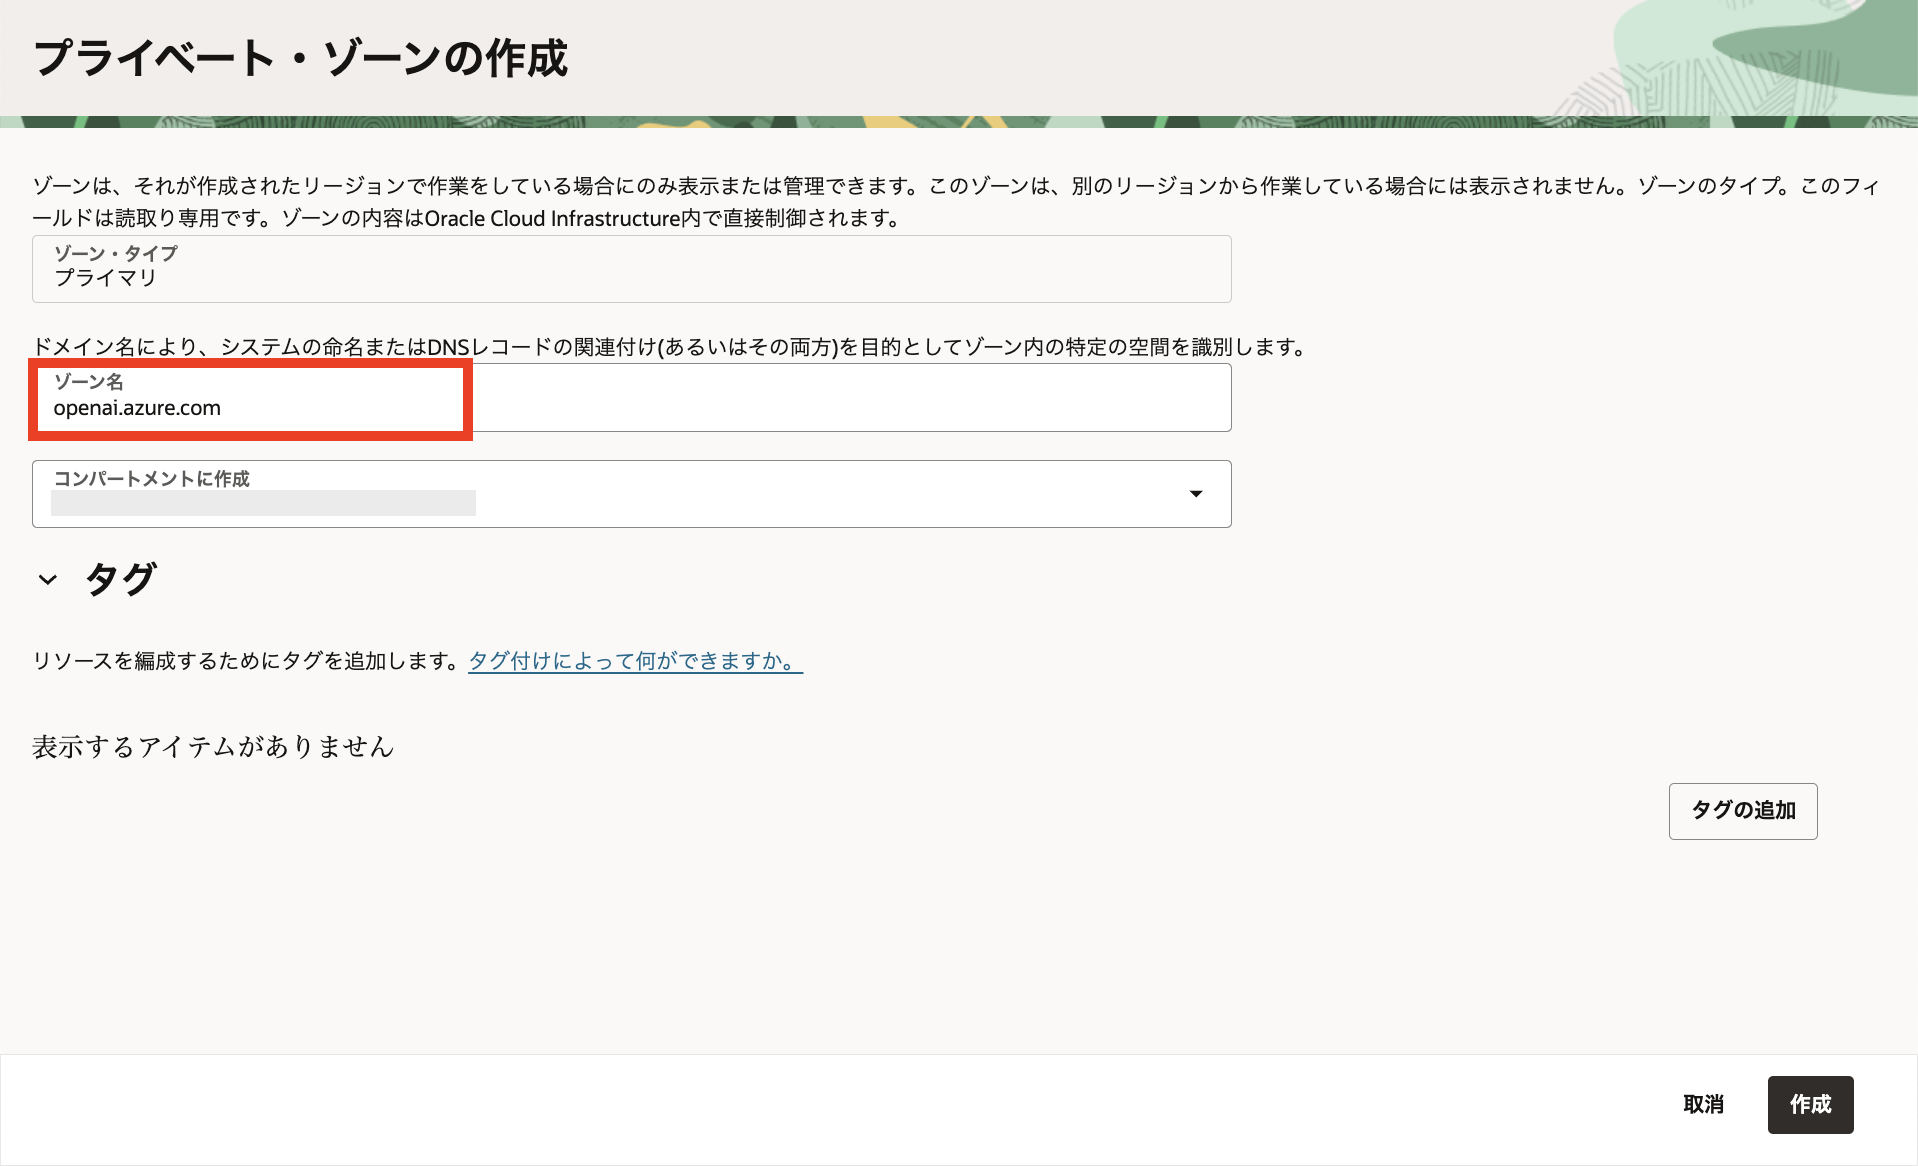This screenshot has width=1918, height=1166.
Task: Cancel with the 取消 button
Action: (x=1703, y=1104)
